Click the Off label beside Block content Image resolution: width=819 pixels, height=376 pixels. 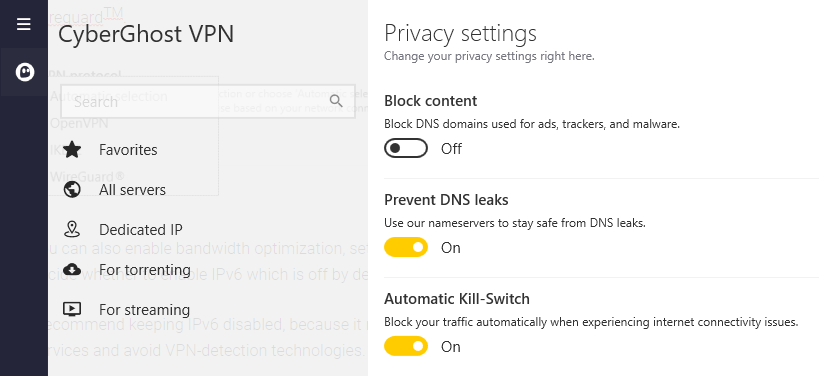pos(451,149)
